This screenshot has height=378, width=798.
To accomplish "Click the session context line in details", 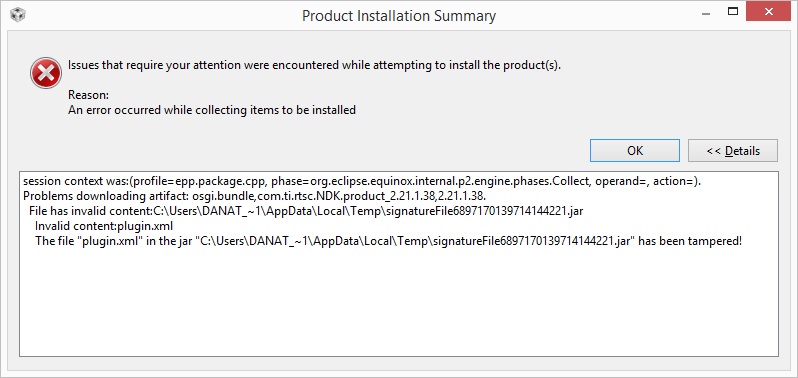I will point(362,181).
